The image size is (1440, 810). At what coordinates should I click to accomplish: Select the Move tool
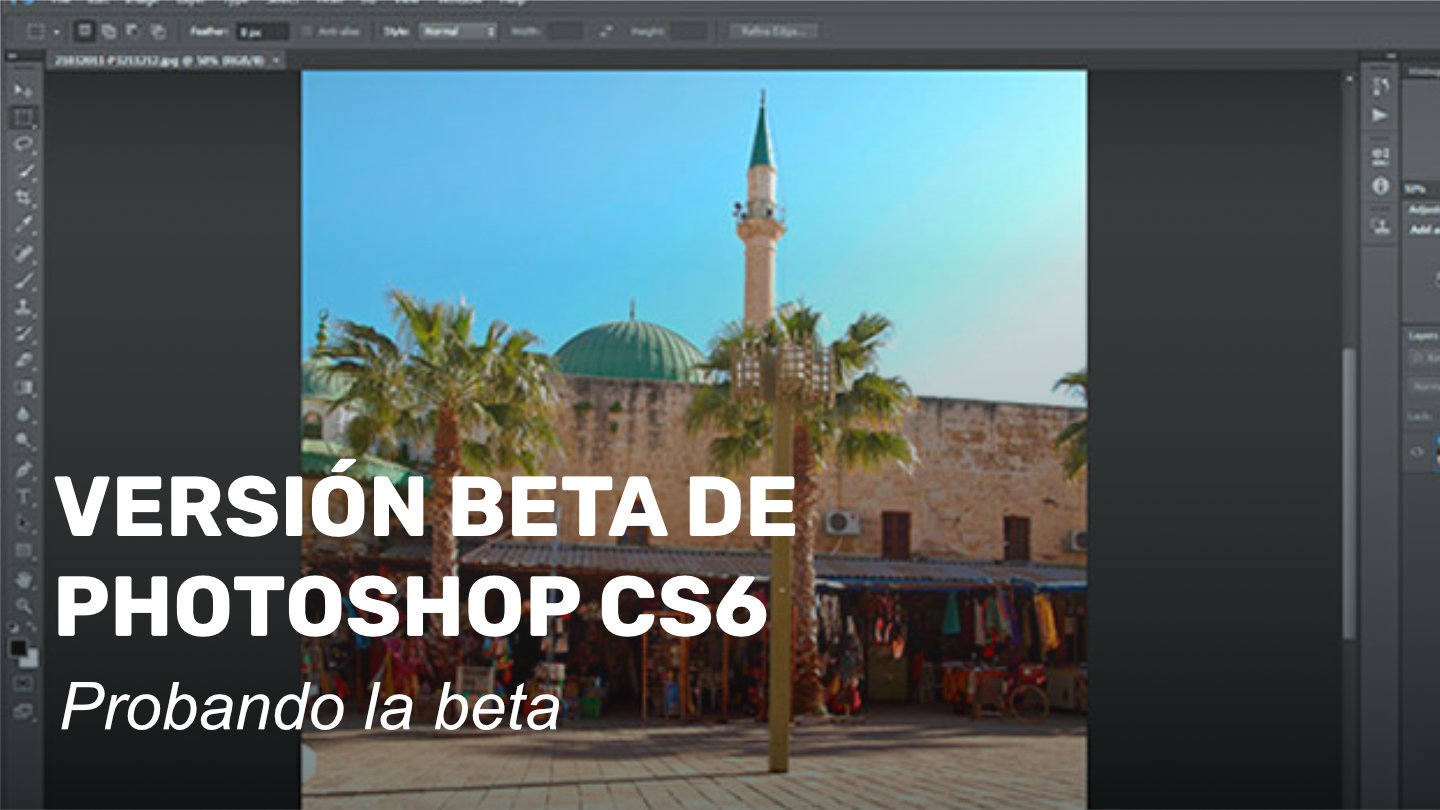[23, 90]
